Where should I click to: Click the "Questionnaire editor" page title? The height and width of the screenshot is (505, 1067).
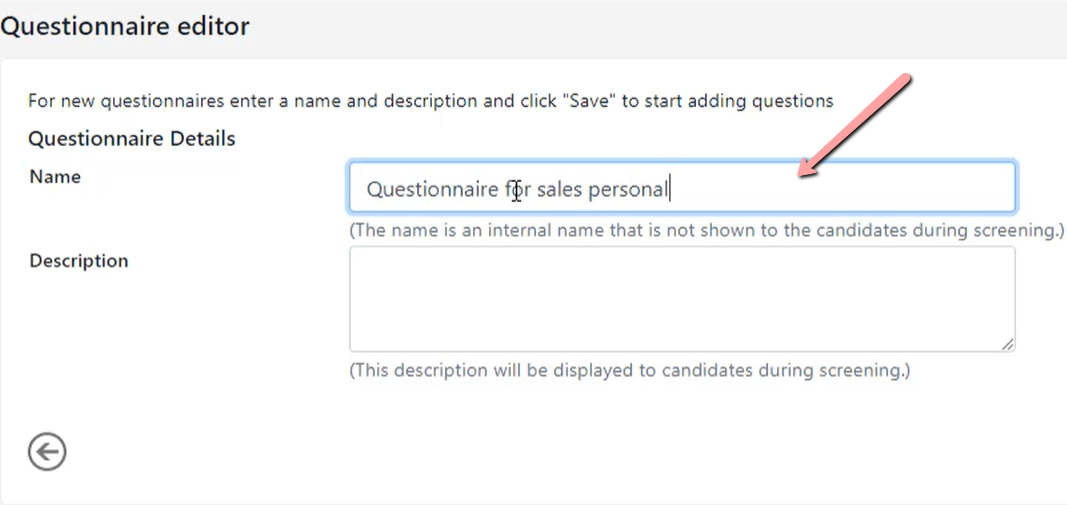click(125, 26)
